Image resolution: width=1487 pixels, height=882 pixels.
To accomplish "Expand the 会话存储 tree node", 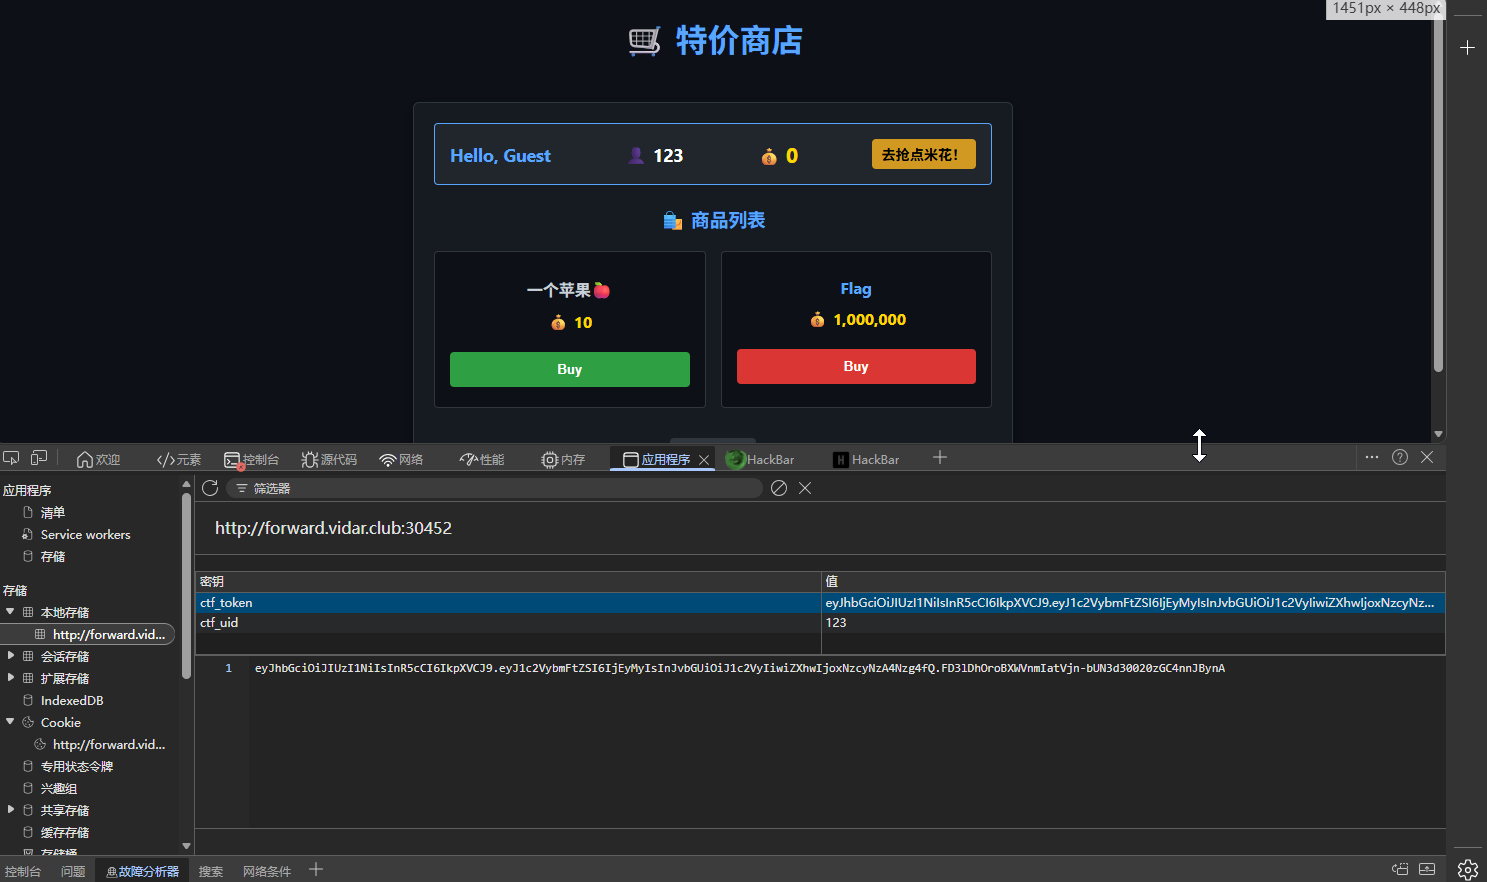I will pos(10,656).
